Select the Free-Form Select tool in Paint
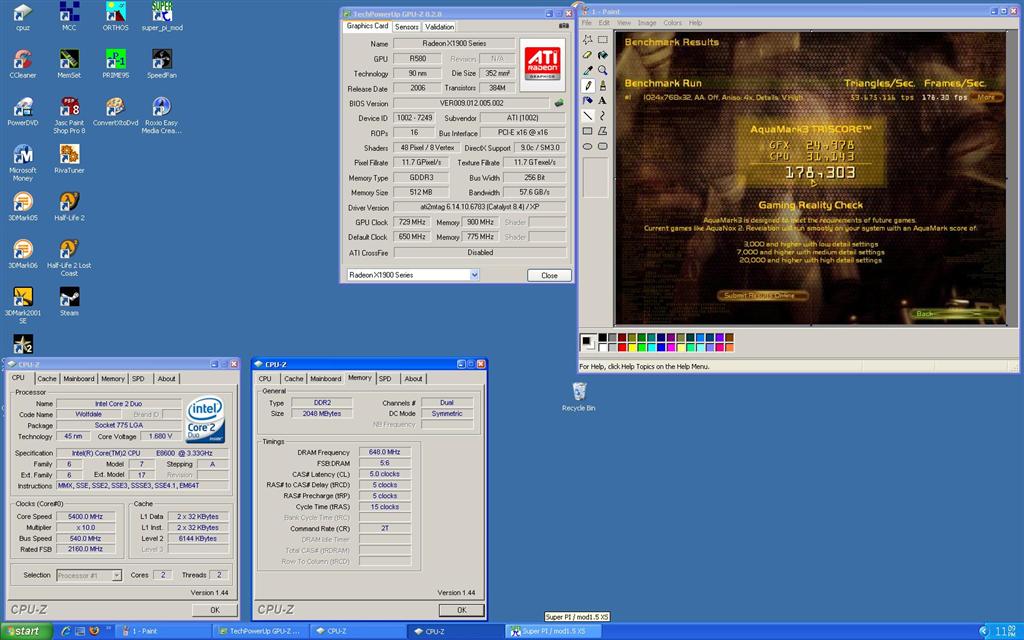 [588, 40]
